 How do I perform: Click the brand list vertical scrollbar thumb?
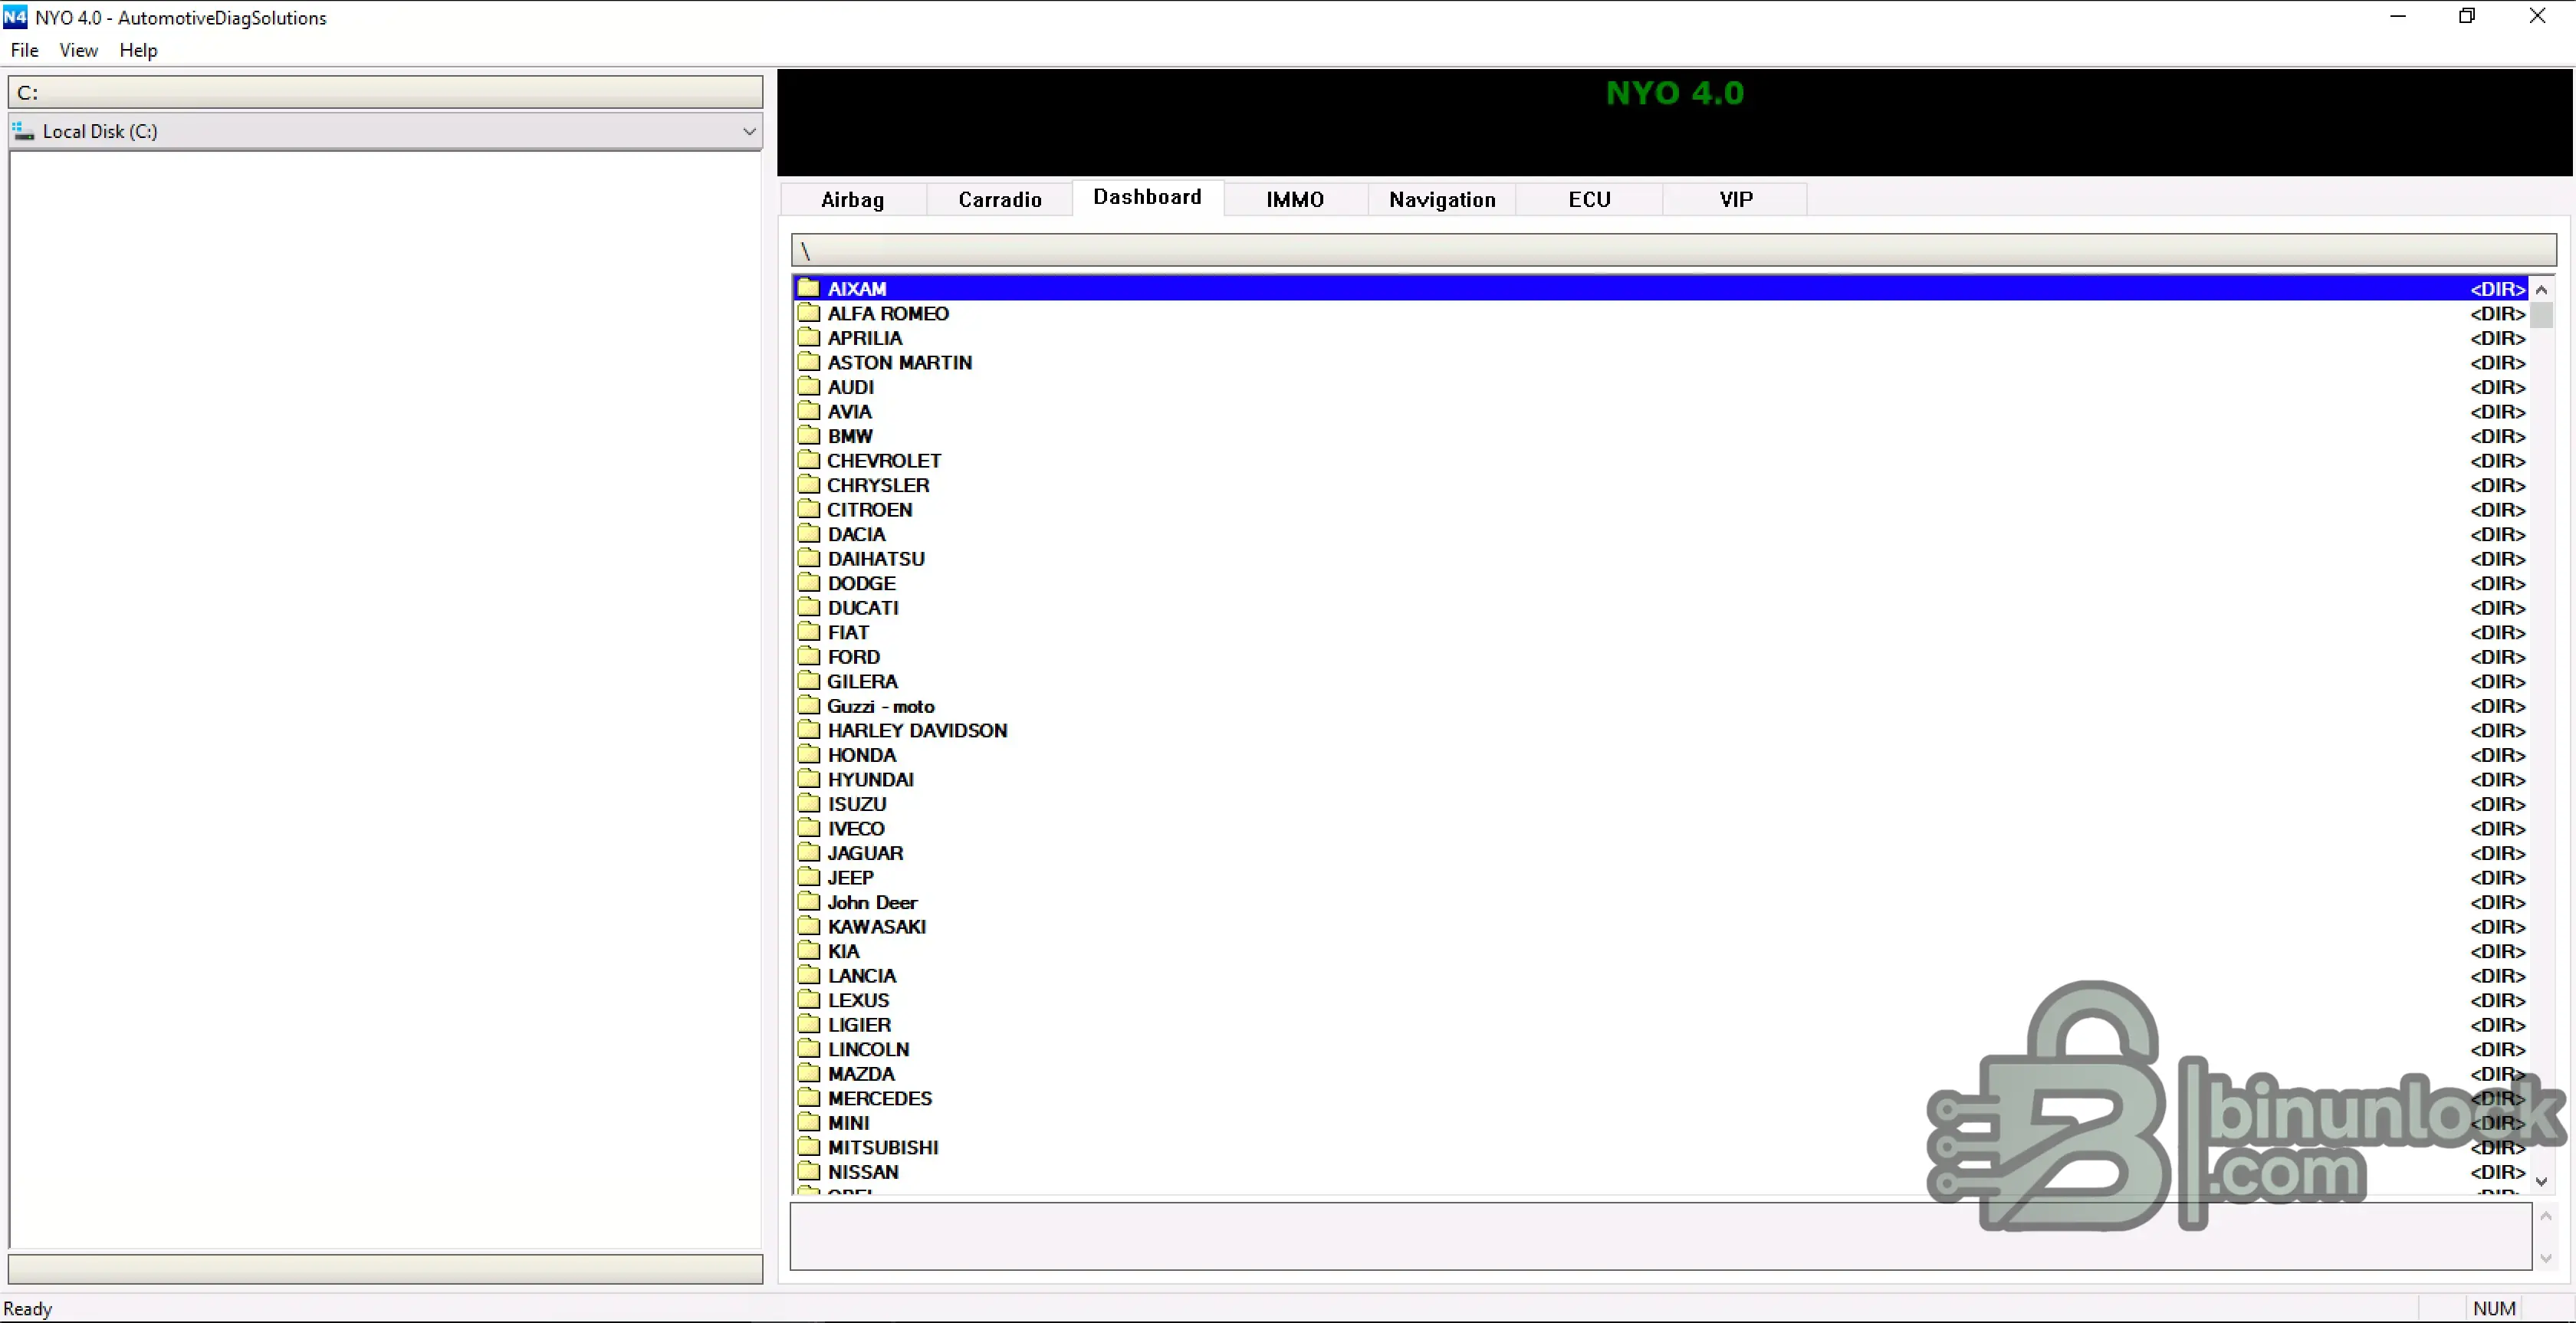pyautogui.click(x=2541, y=315)
